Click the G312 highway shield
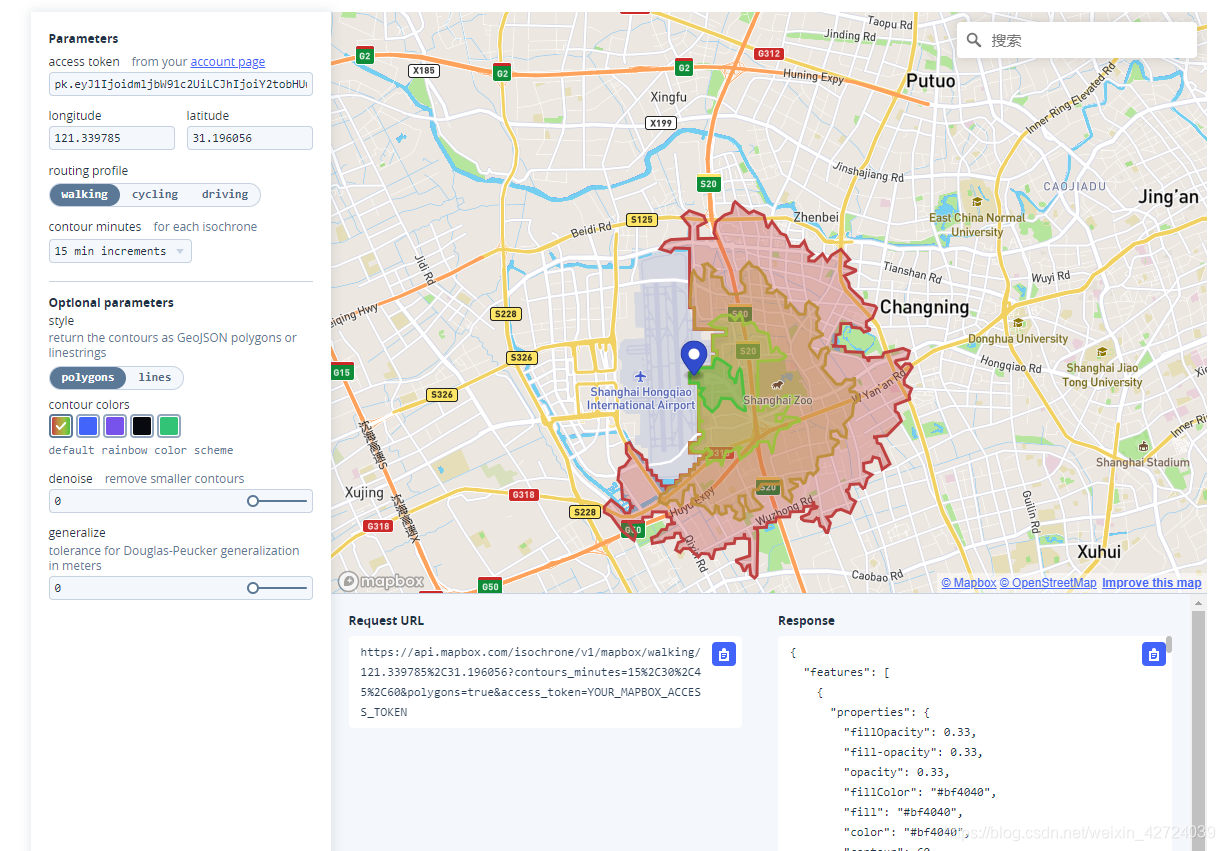Image resolution: width=1225 pixels, height=851 pixels. click(769, 53)
